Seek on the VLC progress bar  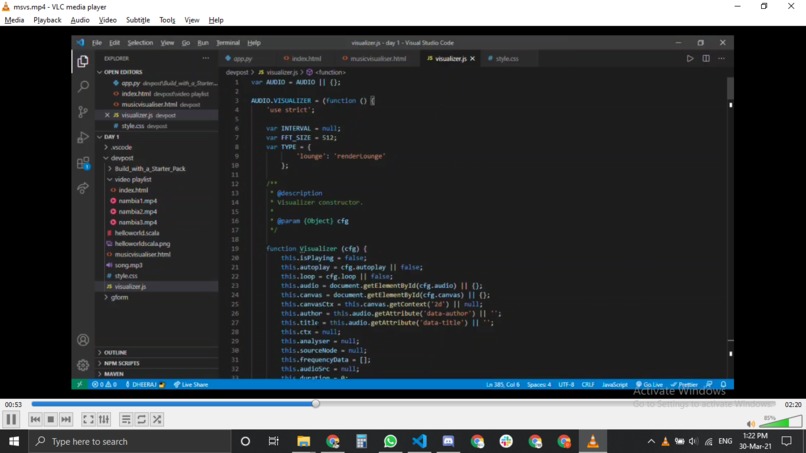coord(403,404)
